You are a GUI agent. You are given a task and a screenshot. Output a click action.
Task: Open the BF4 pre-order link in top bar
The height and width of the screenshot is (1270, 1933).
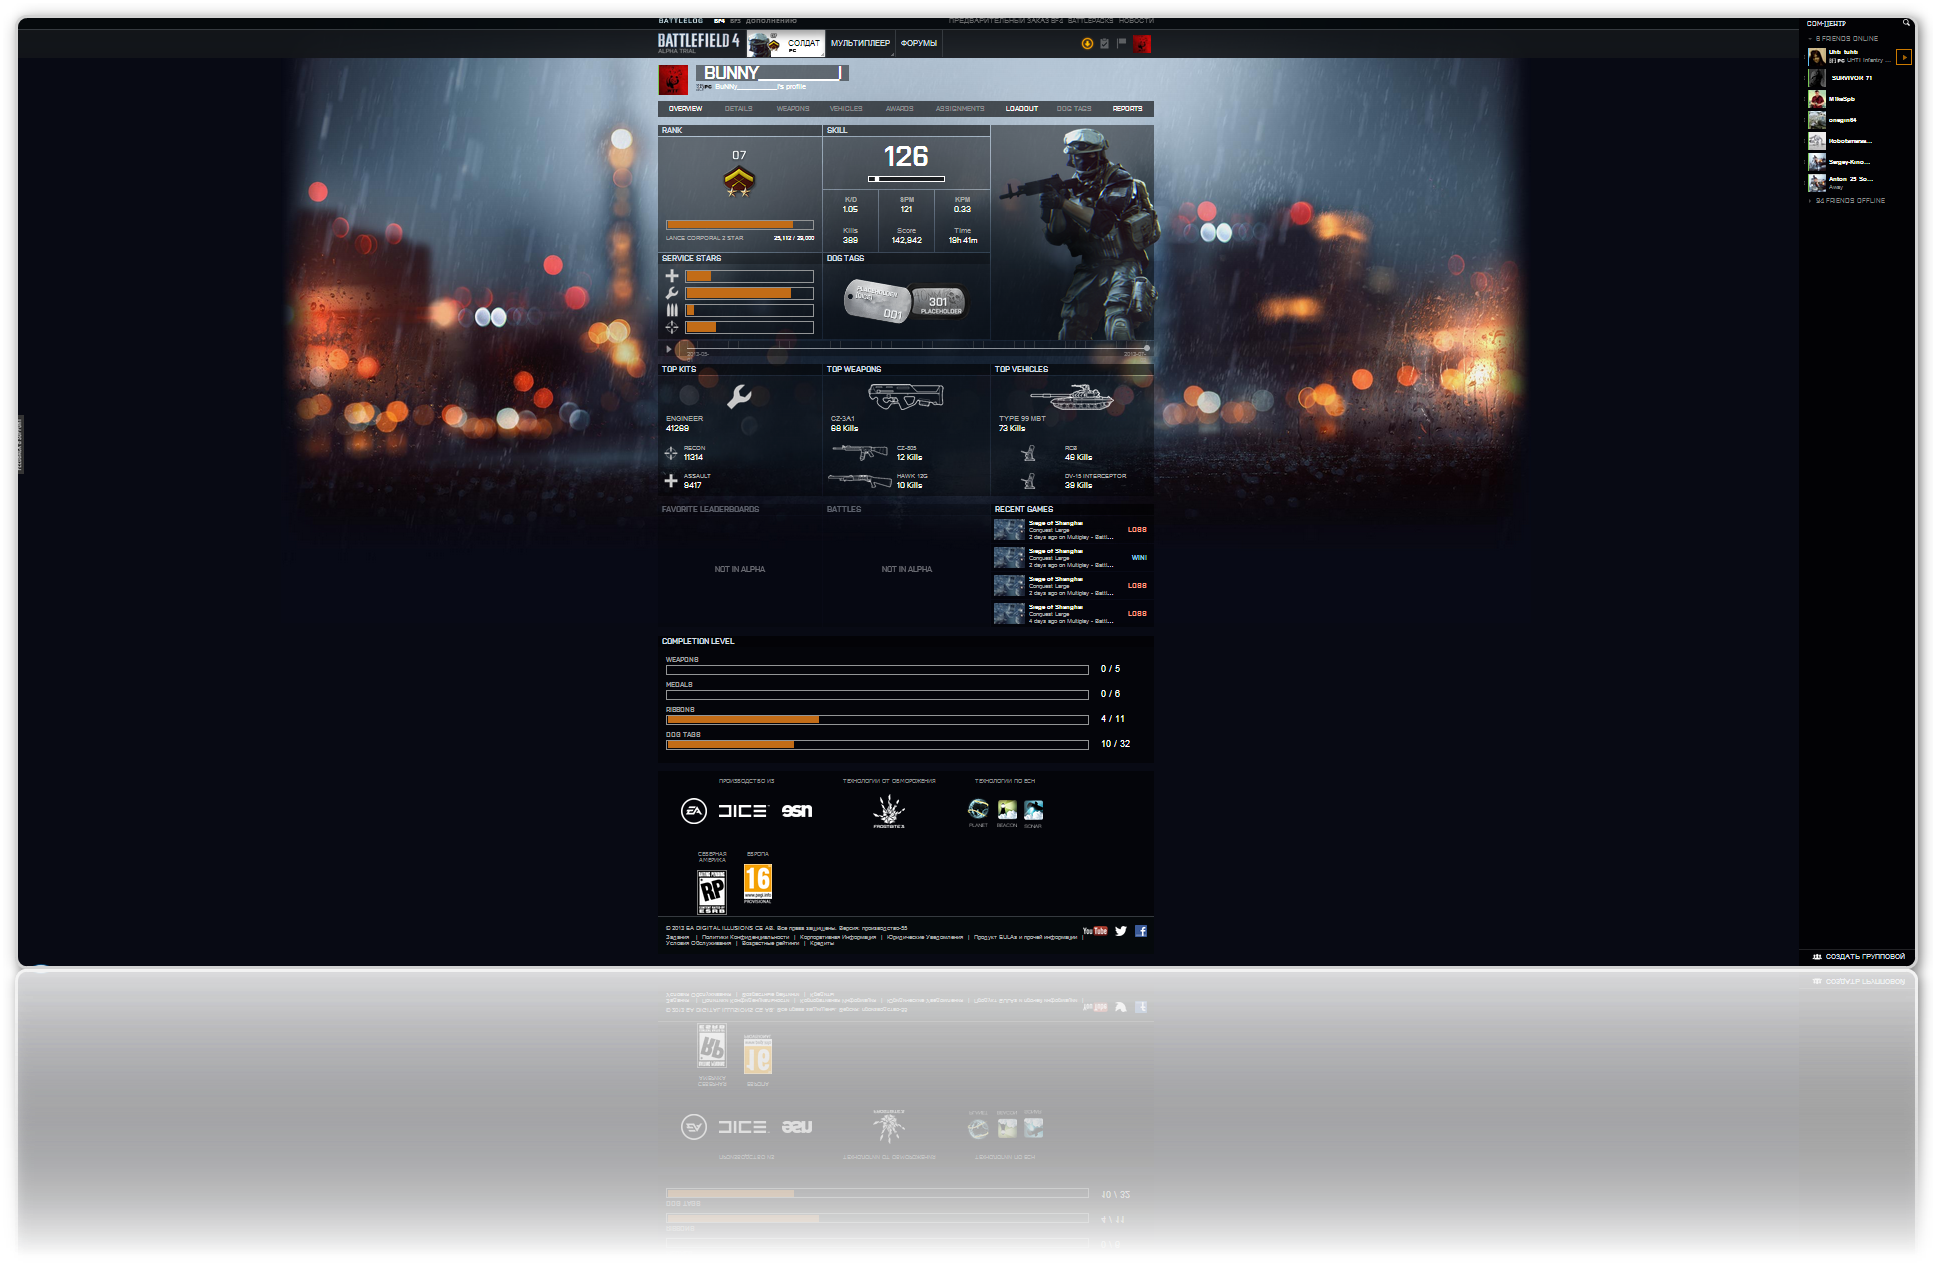1006,21
